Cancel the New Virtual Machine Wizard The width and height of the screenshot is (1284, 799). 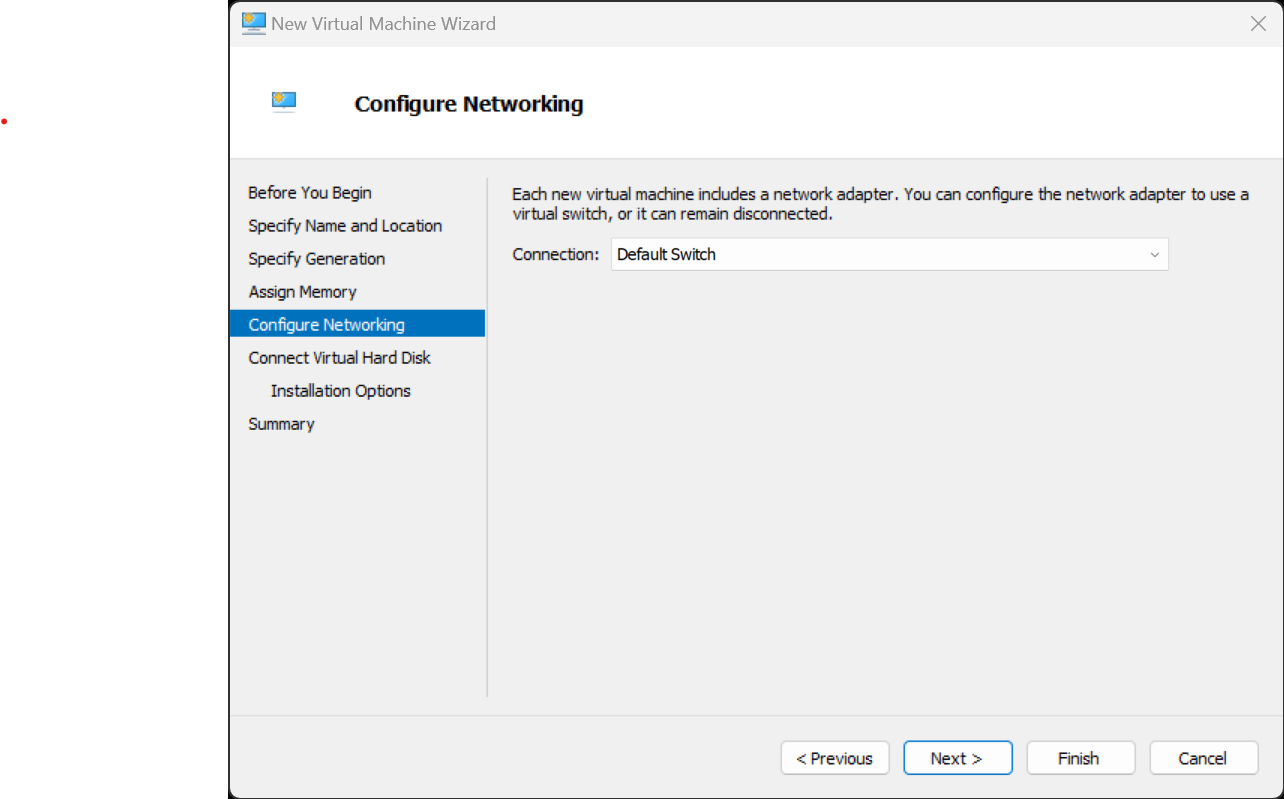pos(1204,758)
